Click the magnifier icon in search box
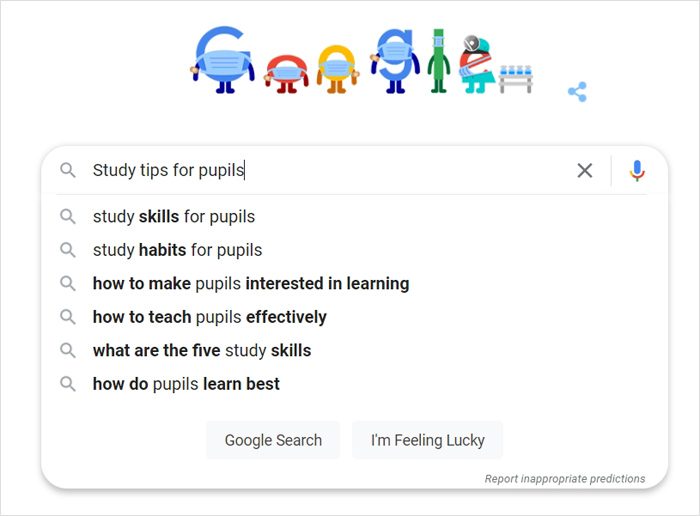The image size is (700, 516). pyautogui.click(x=68, y=171)
